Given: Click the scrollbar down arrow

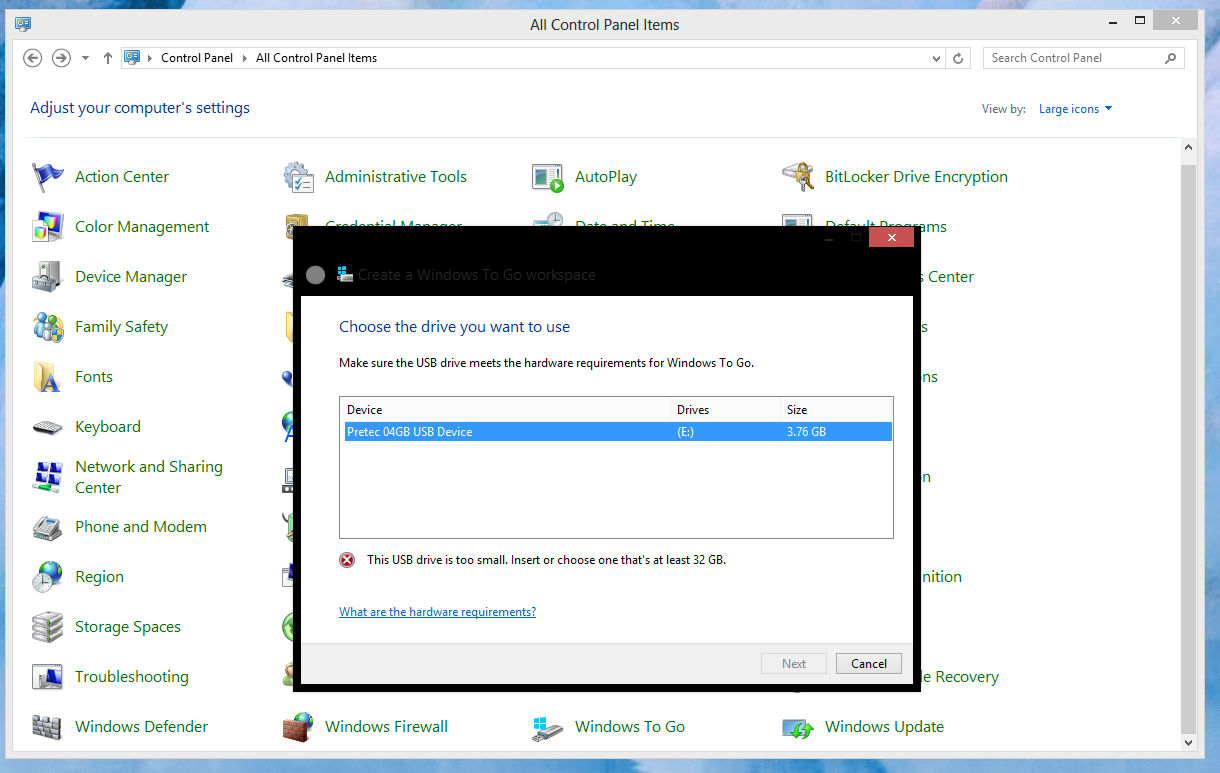Looking at the screenshot, I should pyautogui.click(x=1188, y=742).
